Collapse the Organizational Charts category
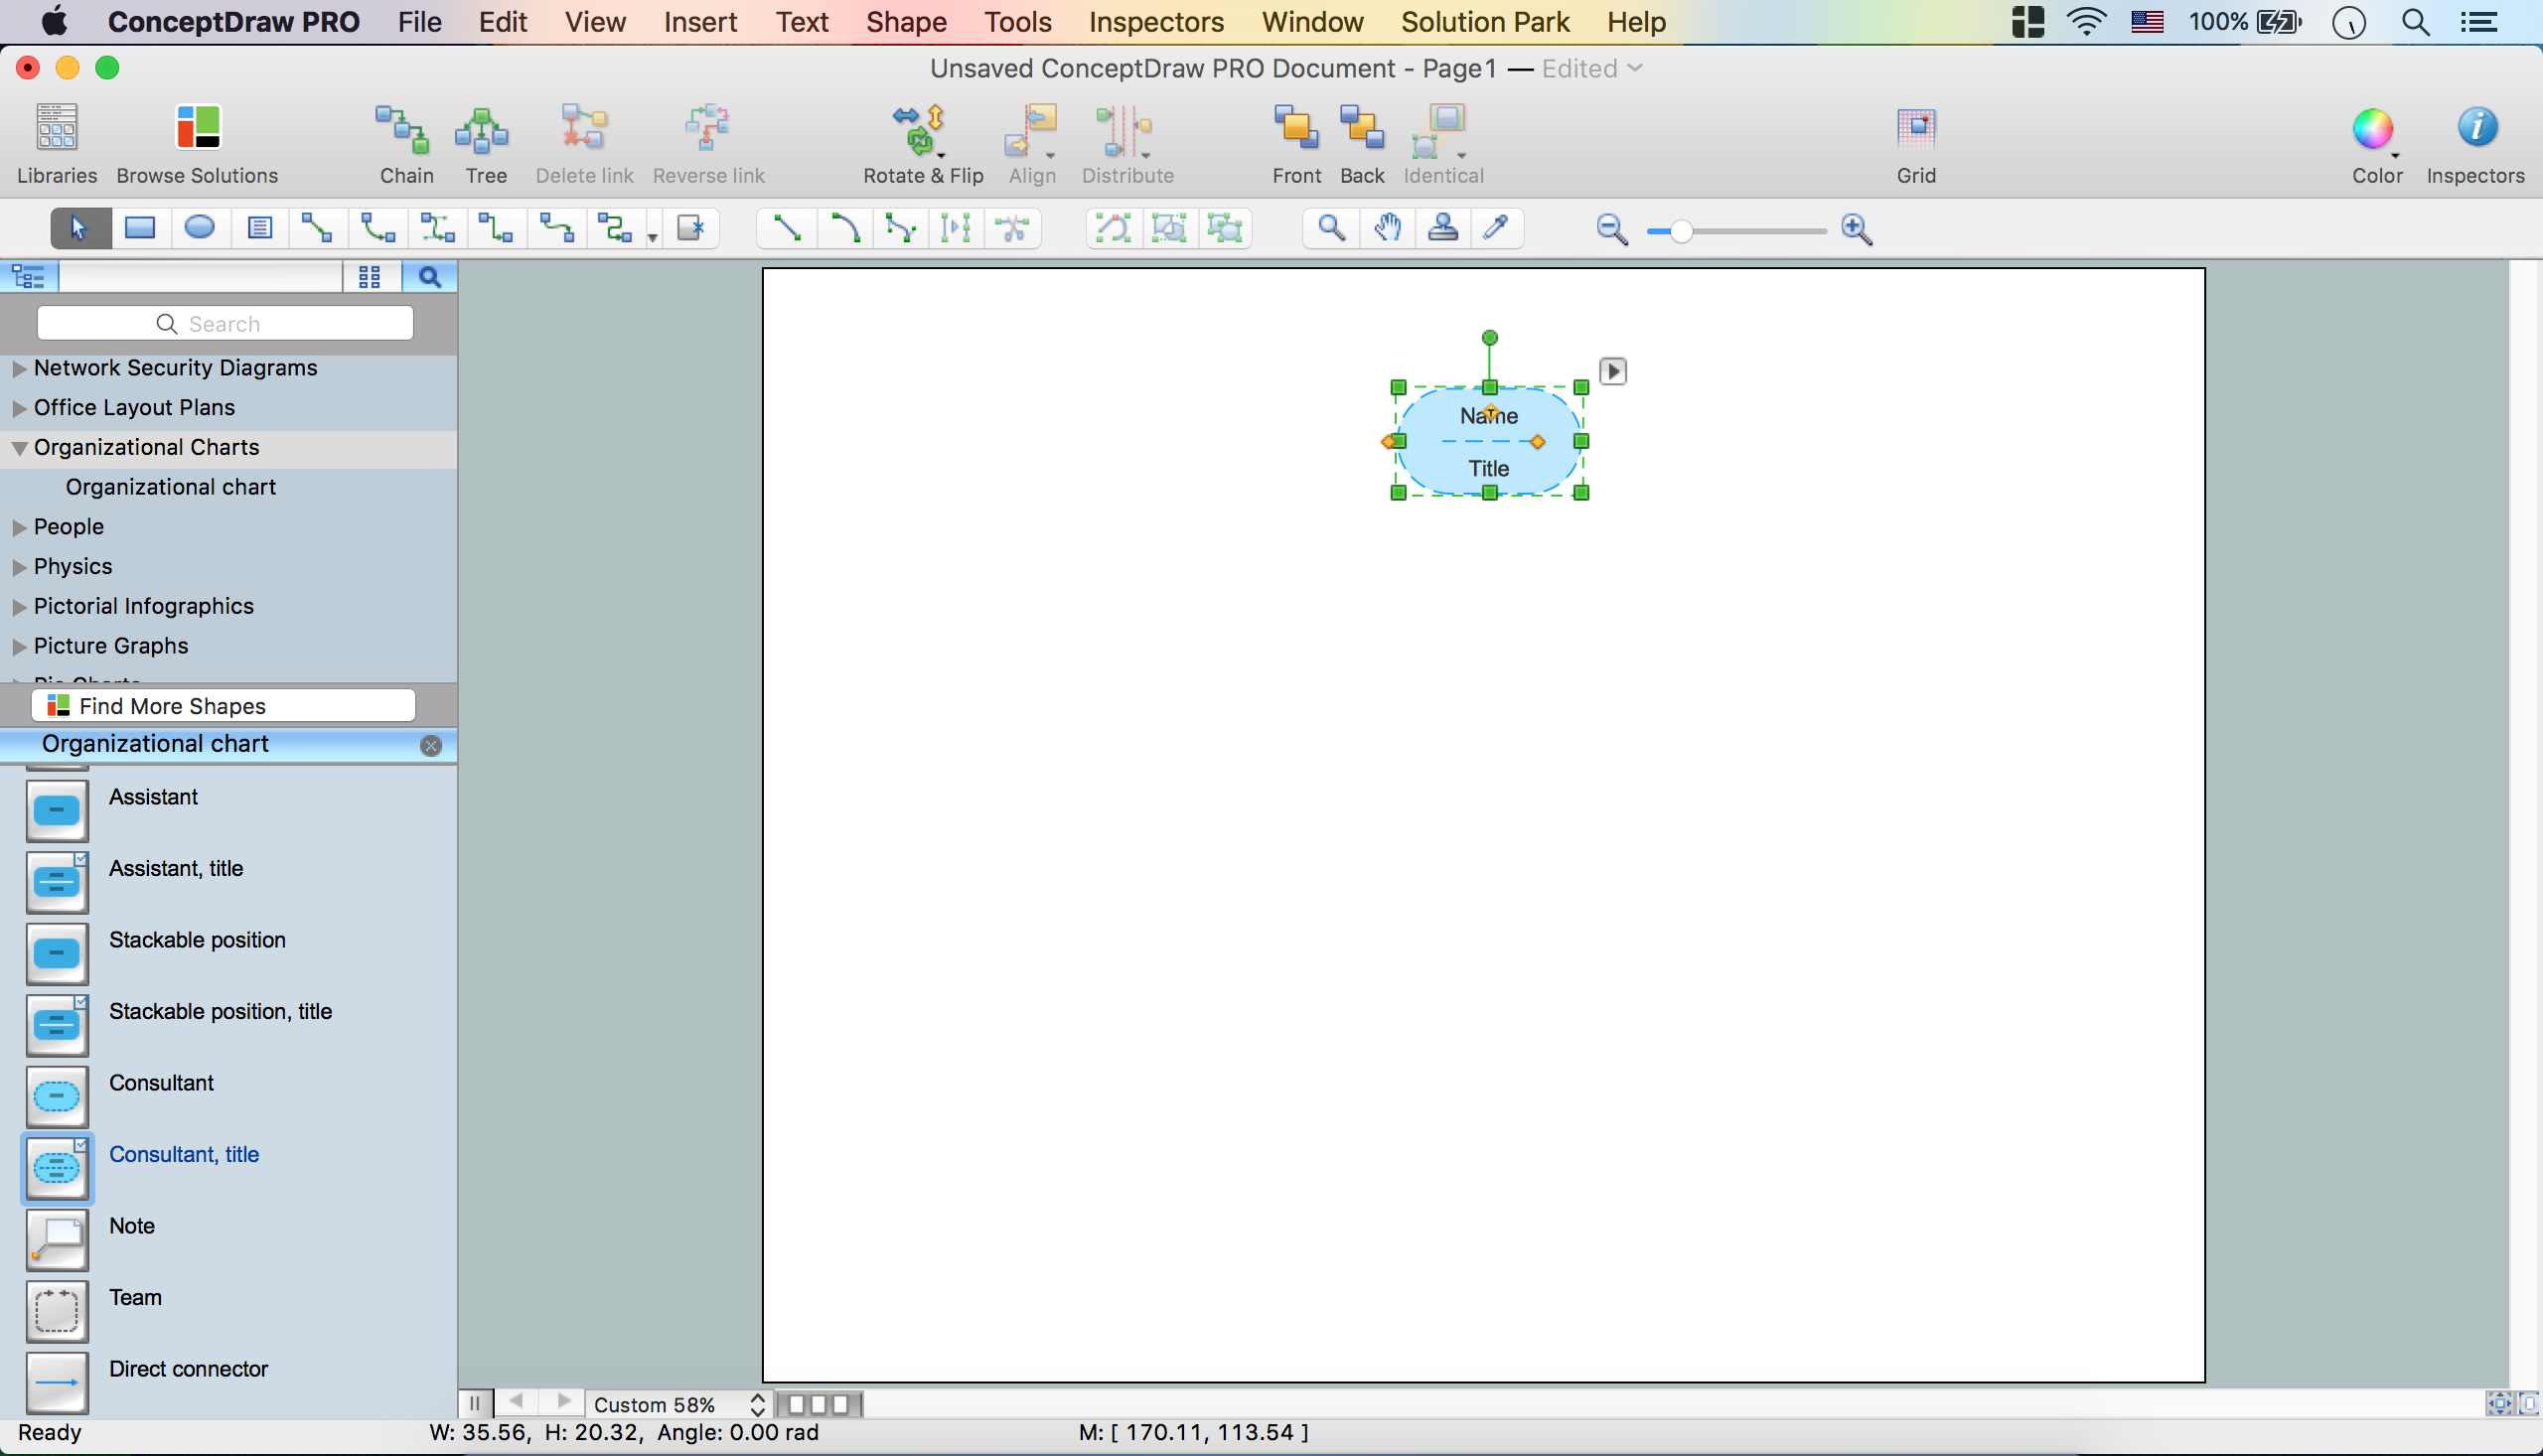Image resolution: width=2543 pixels, height=1456 pixels. pyautogui.click(x=19, y=448)
